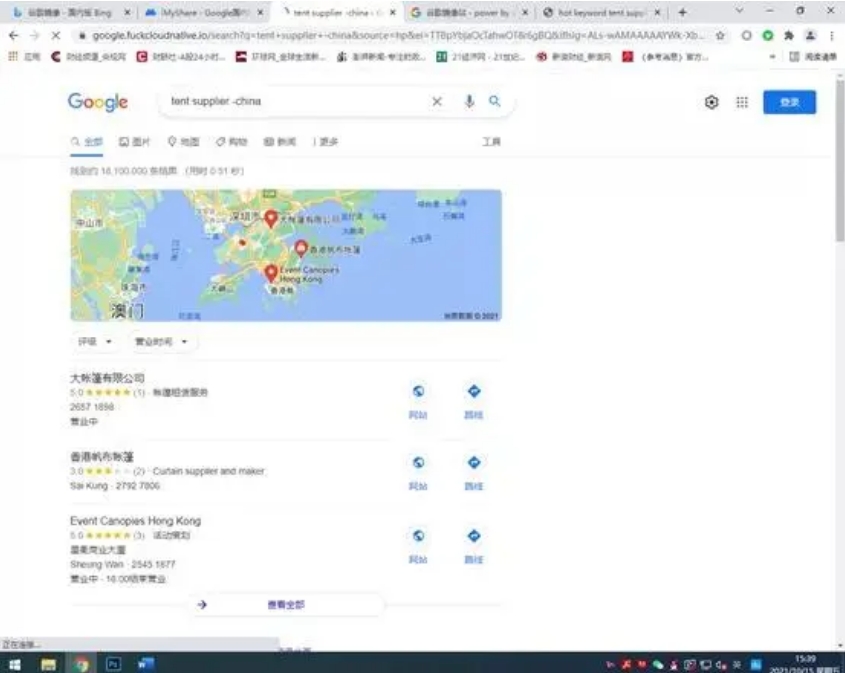The image size is (845, 673).
Task: Select the Maps search tab
Action: click(x=183, y=142)
